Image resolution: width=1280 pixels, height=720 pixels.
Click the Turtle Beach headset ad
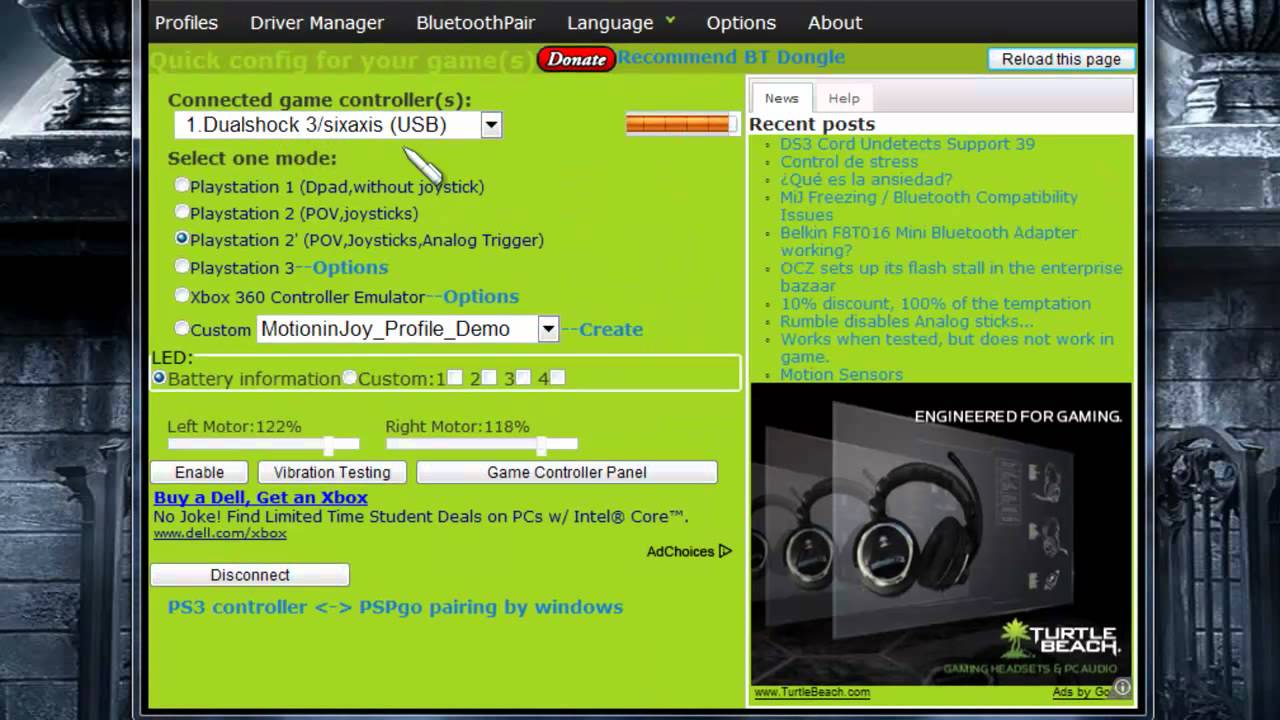[941, 533]
